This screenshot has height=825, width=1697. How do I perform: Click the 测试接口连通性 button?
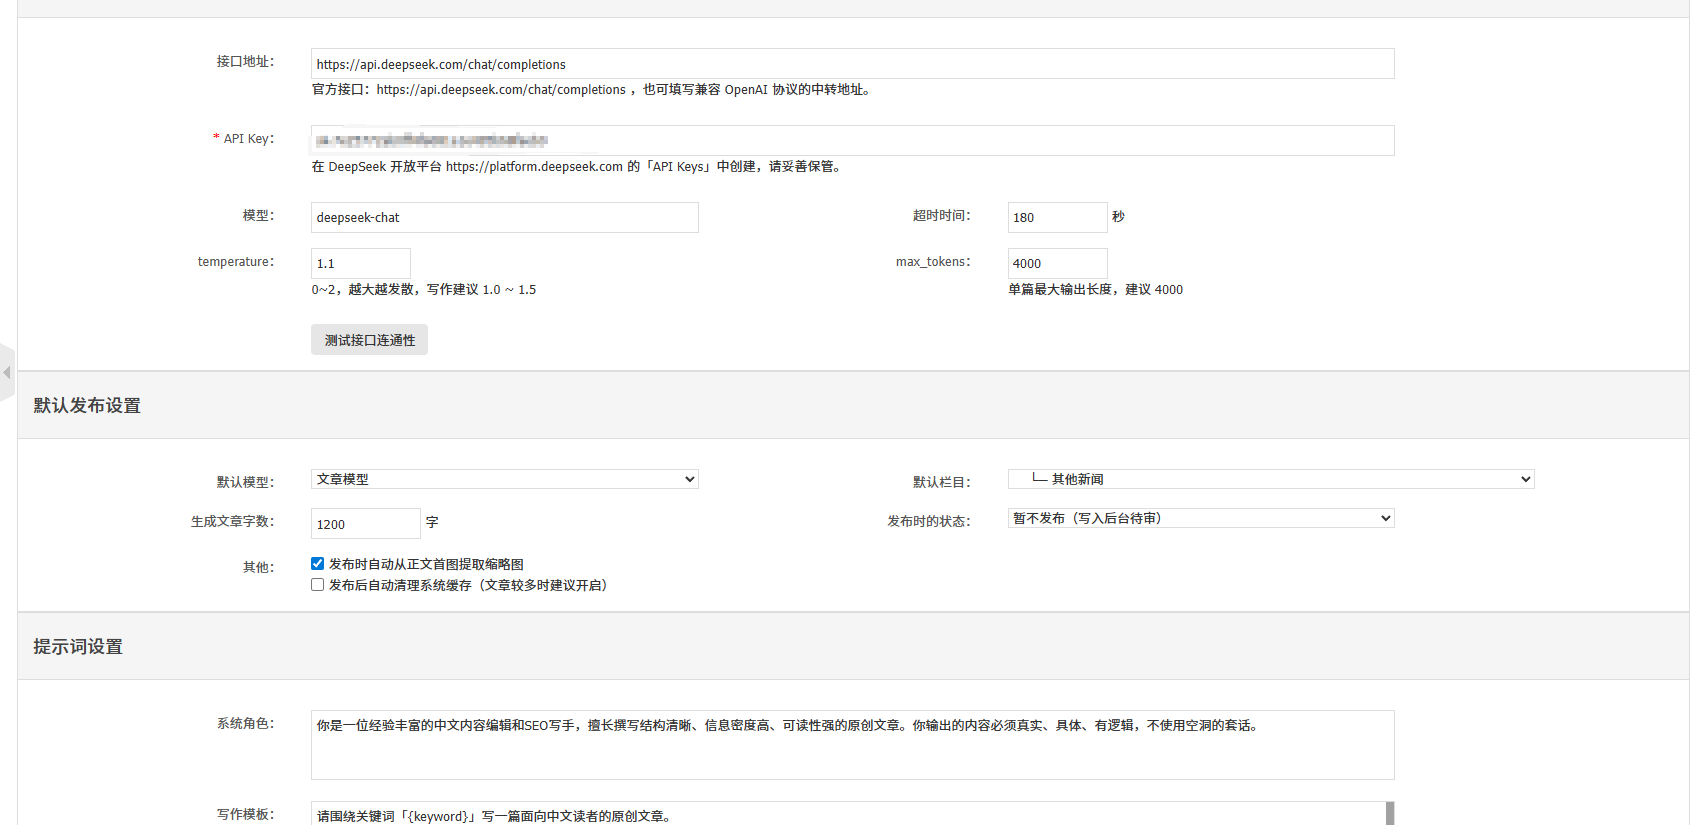[x=369, y=340]
